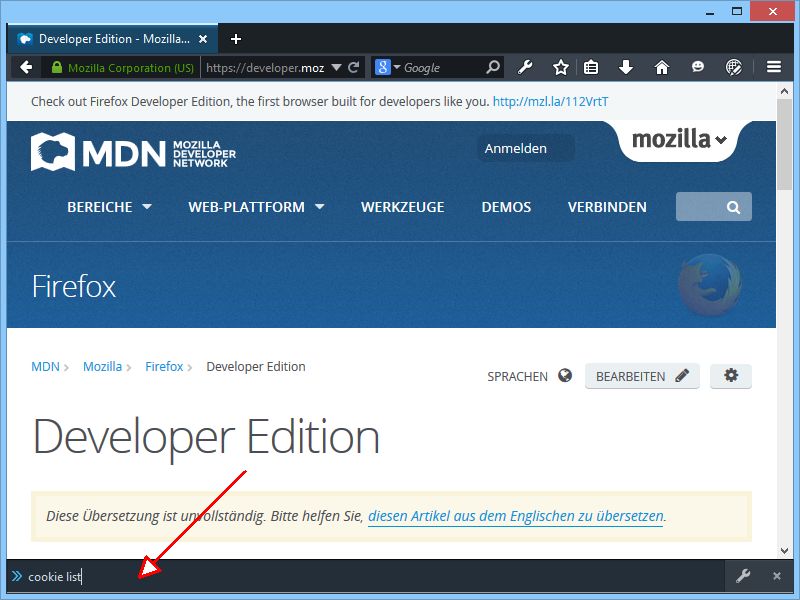Open the gear settings dropdown button
This screenshot has height=600, width=800.
click(731, 377)
